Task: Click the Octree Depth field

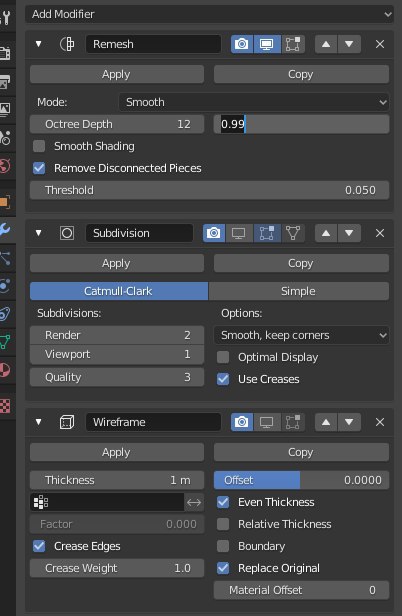Action: point(117,124)
